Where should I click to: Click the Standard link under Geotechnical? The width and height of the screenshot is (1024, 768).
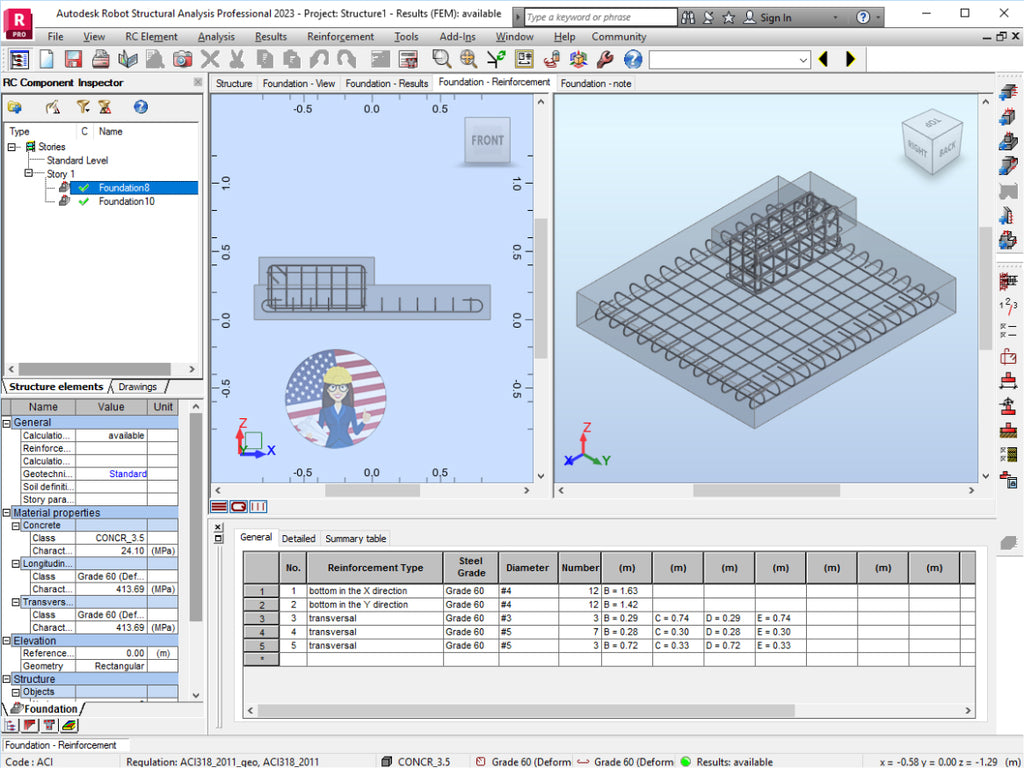[127, 473]
